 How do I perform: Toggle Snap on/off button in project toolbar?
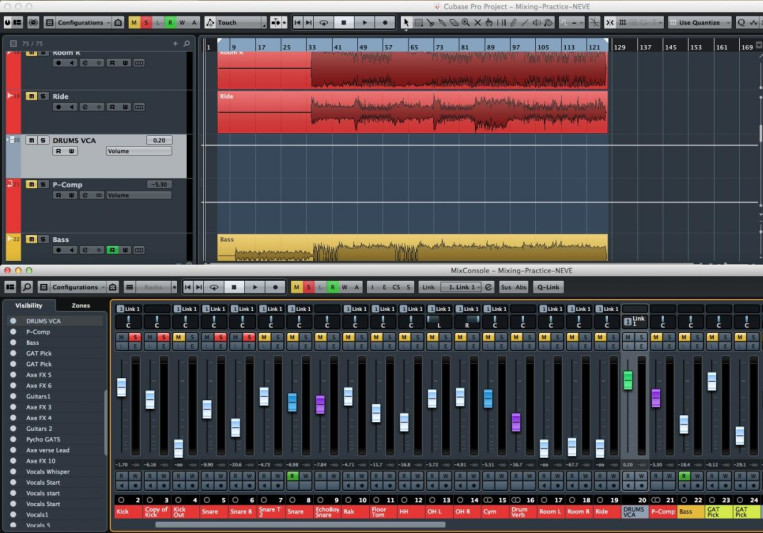pos(610,22)
